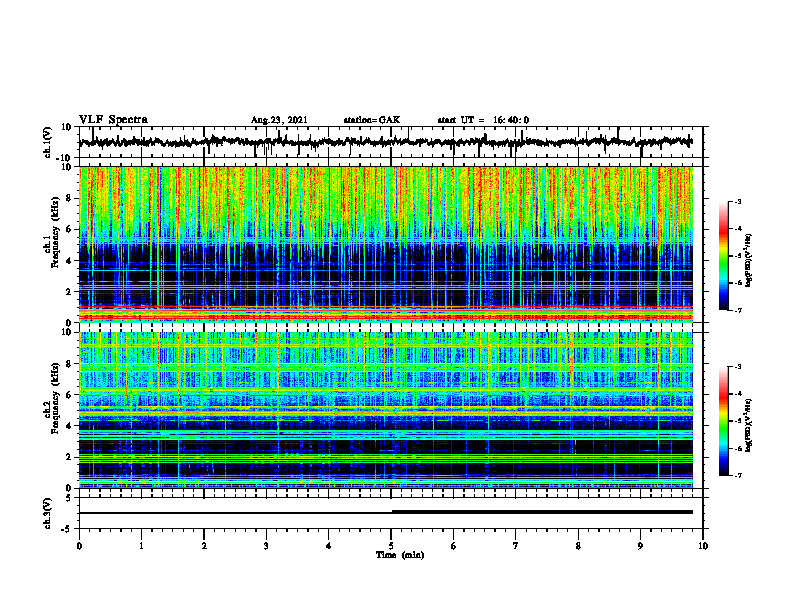
Task: Click the "ch.1(V)" waveform axis label
Action: 48,142
